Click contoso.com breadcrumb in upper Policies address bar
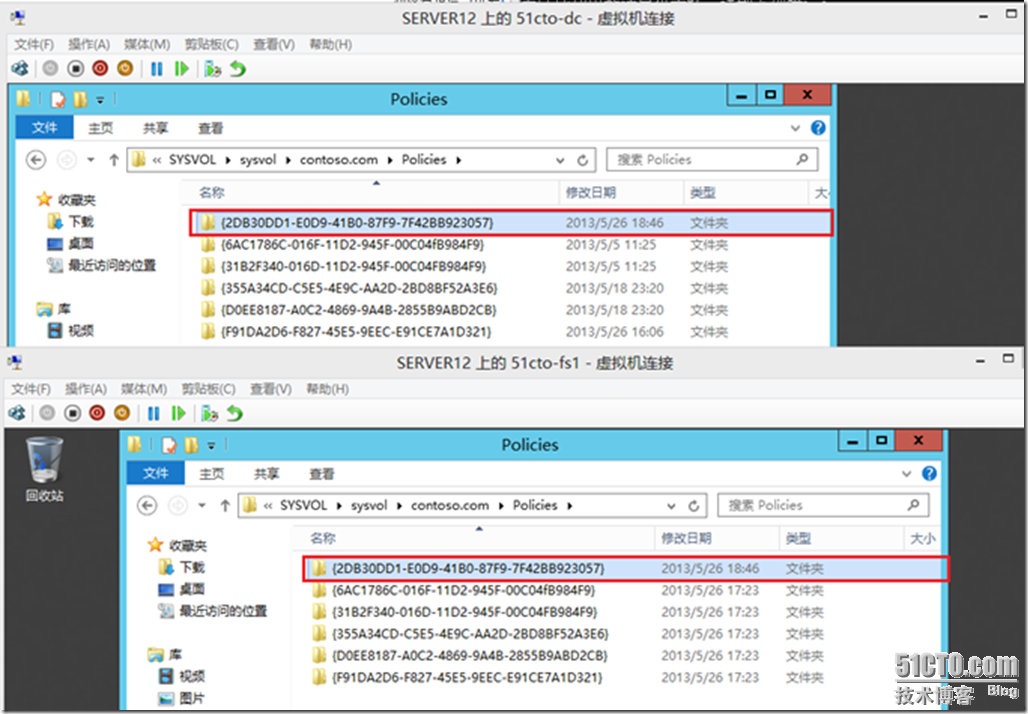Viewport: 1028px width, 714px height. 339,160
